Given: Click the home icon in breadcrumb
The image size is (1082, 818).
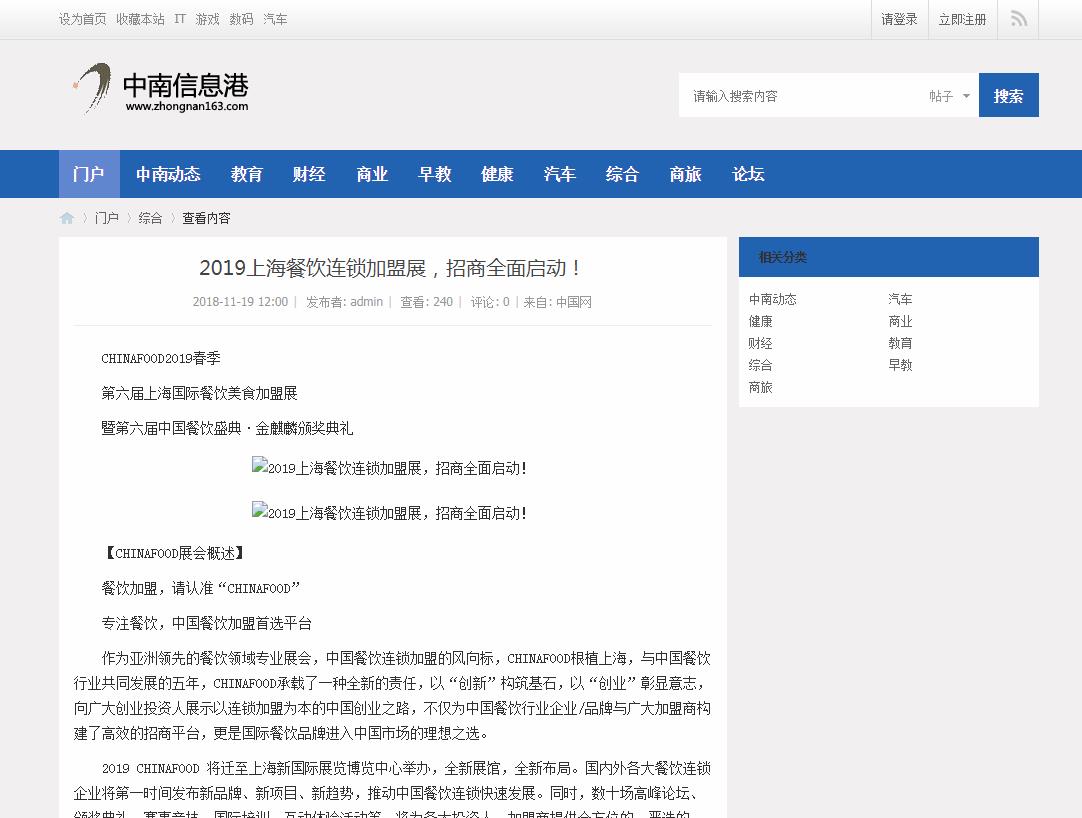Looking at the screenshot, I should (x=67, y=218).
